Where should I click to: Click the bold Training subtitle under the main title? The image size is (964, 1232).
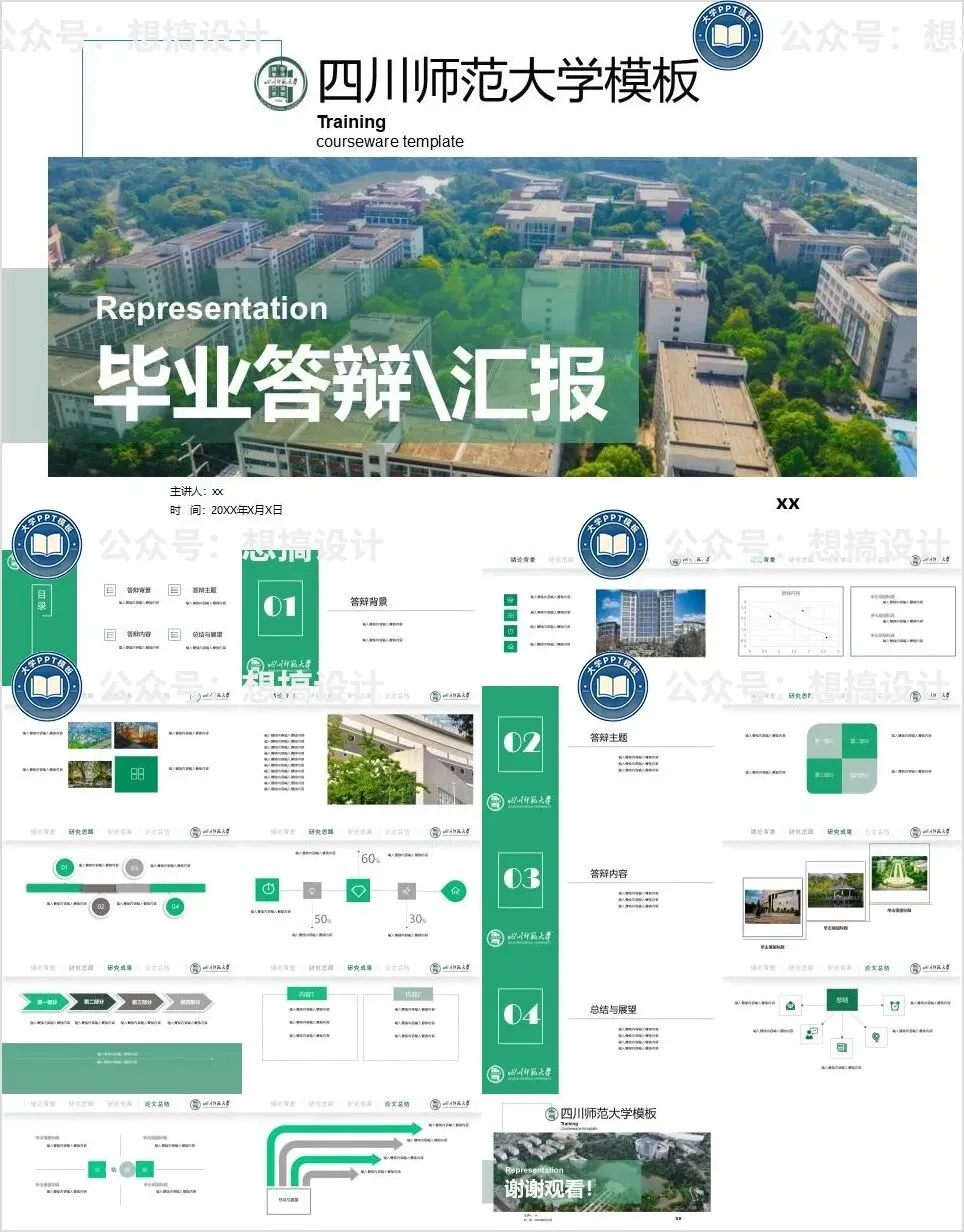pos(351,122)
